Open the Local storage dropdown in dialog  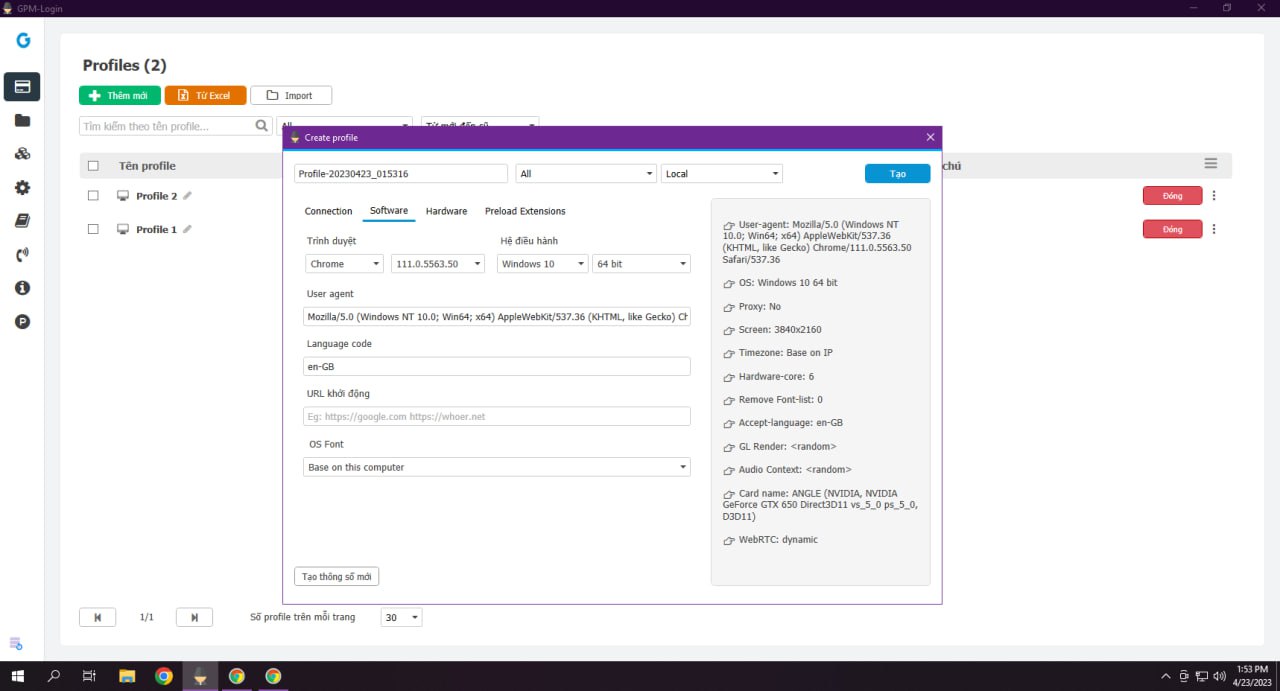722,174
